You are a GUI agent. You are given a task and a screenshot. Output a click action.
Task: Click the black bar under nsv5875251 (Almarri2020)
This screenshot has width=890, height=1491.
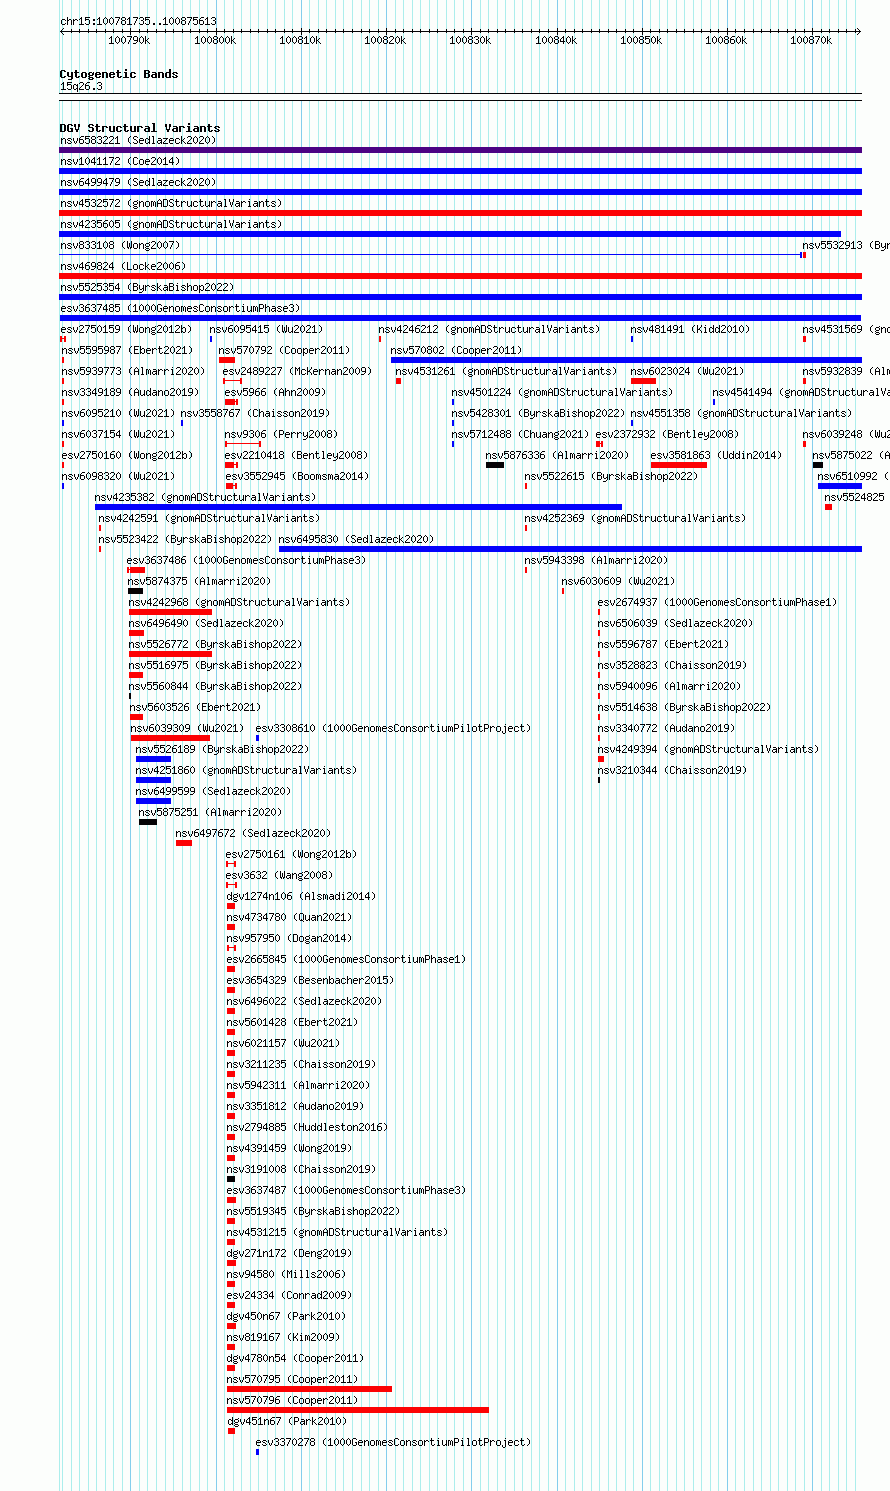pyautogui.click(x=148, y=822)
